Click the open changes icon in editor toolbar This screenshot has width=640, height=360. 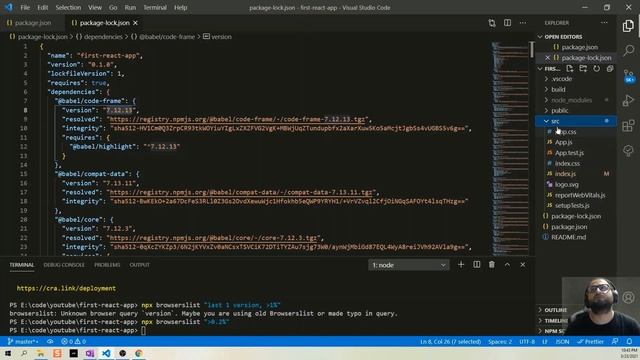tap(492, 23)
